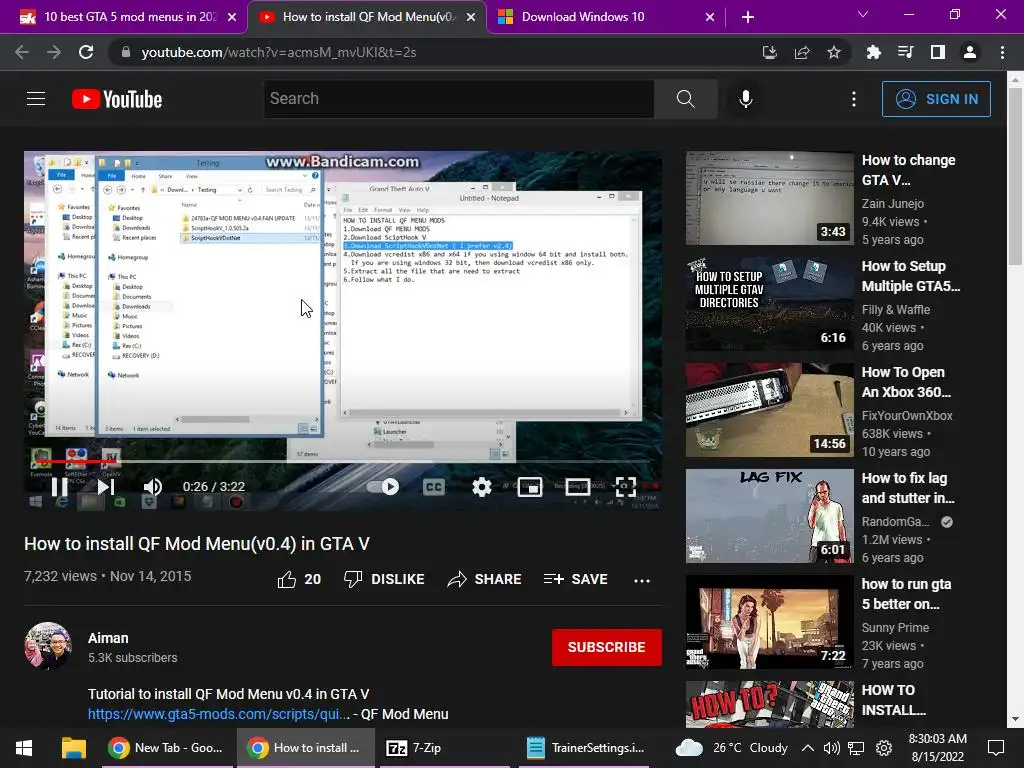Reload the current page
The image size is (1024, 768).
point(86,52)
